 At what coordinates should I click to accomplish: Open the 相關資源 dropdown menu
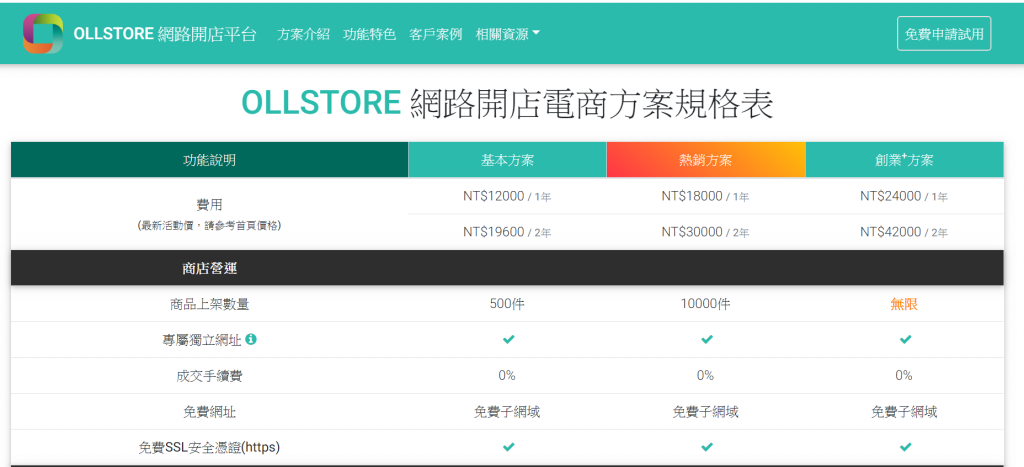click(x=507, y=35)
